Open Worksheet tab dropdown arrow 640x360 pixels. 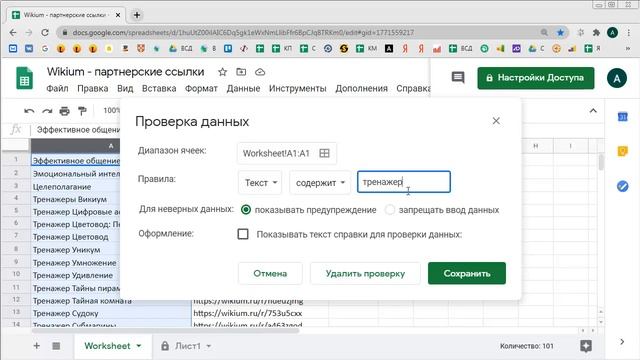139,346
